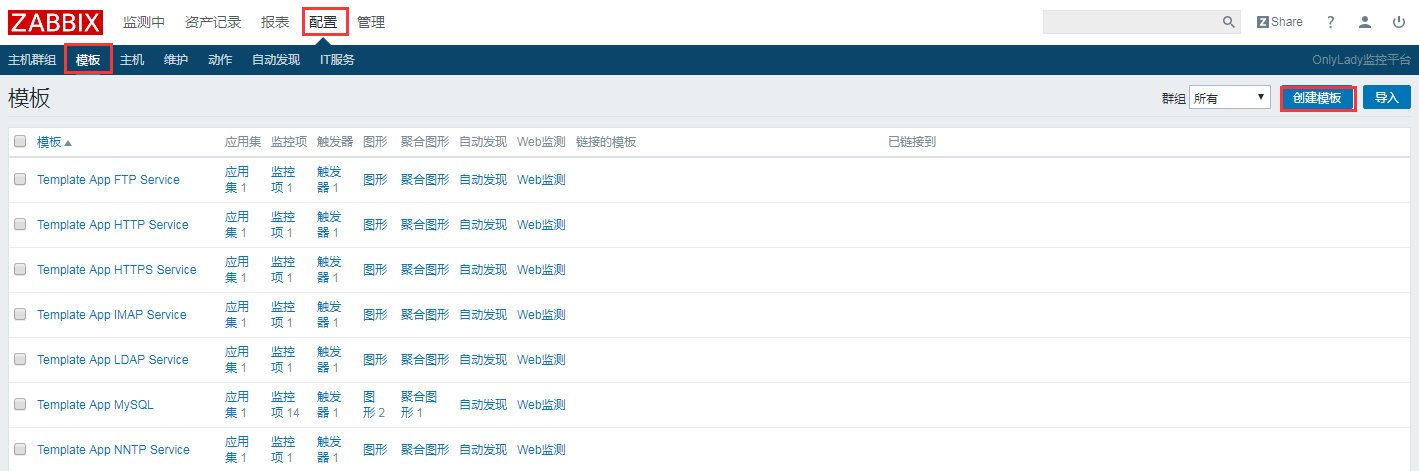Screen dimensions: 1419x471
Task: Open Template App HTTPS Service
Action: coord(117,270)
